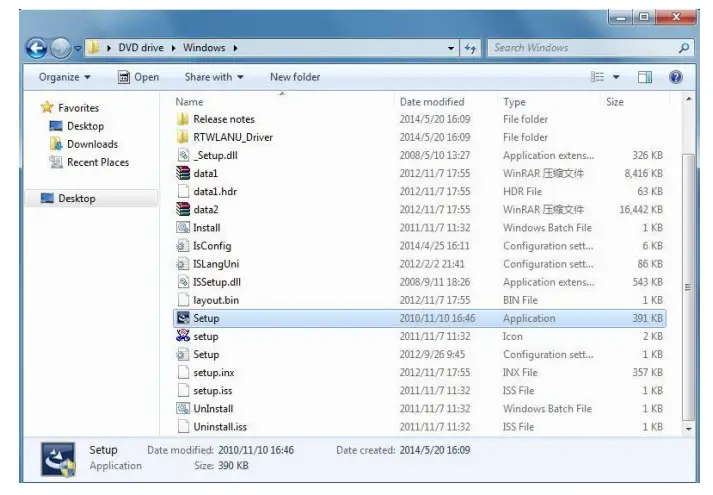
Task: Select the _Setup.dll file icon
Action: coord(183,155)
